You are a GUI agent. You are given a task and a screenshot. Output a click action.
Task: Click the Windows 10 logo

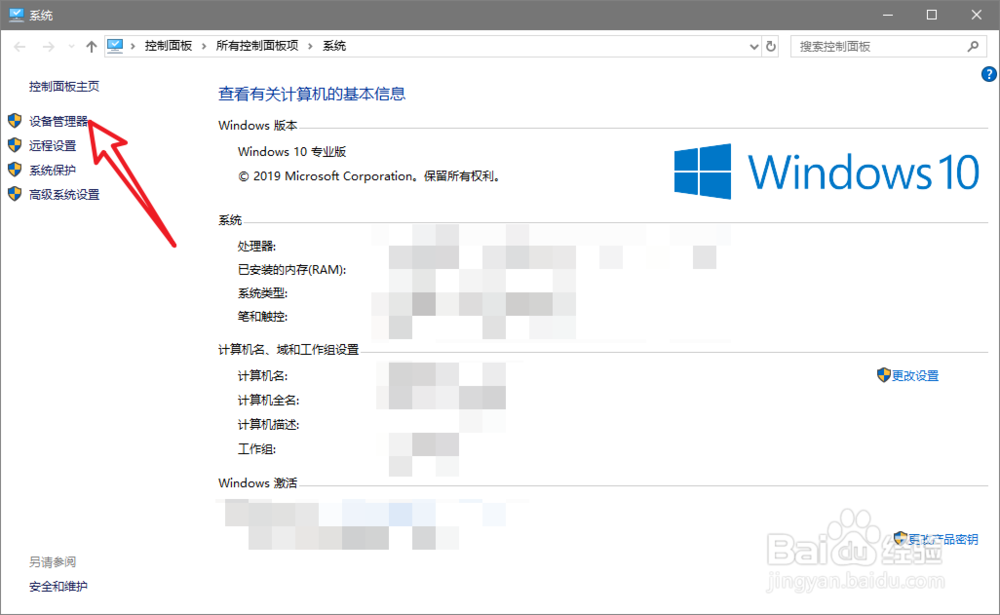(x=827, y=172)
